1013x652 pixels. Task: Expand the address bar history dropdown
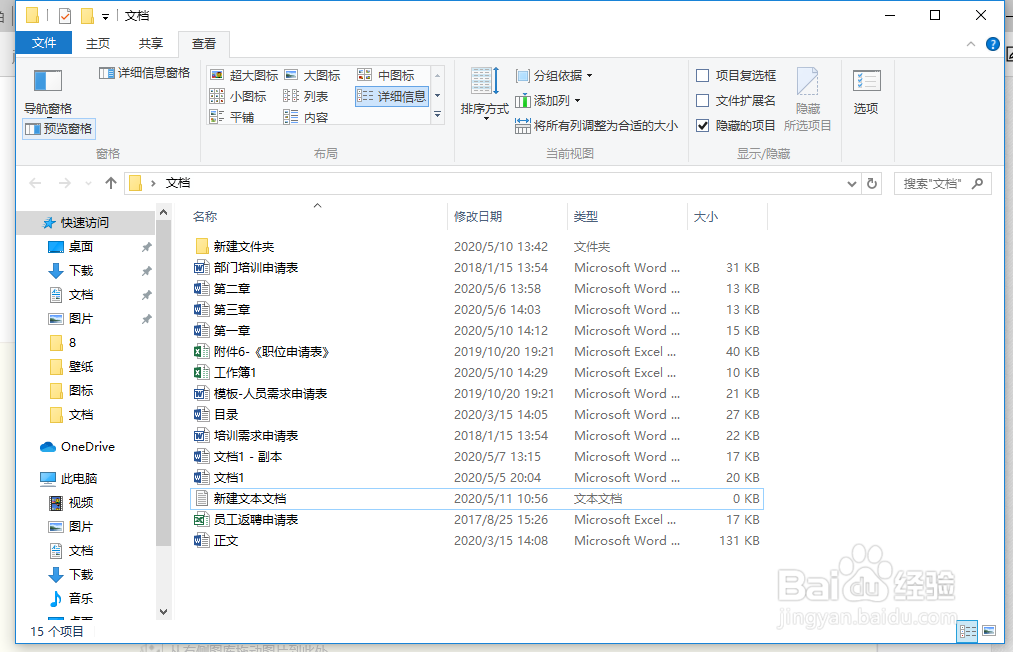pyautogui.click(x=851, y=184)
